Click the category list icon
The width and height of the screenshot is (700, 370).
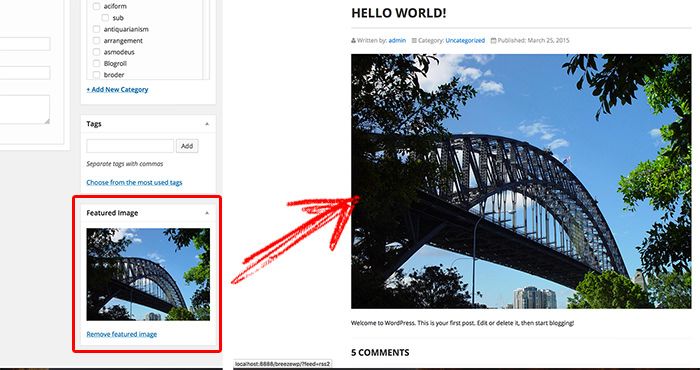414,40
